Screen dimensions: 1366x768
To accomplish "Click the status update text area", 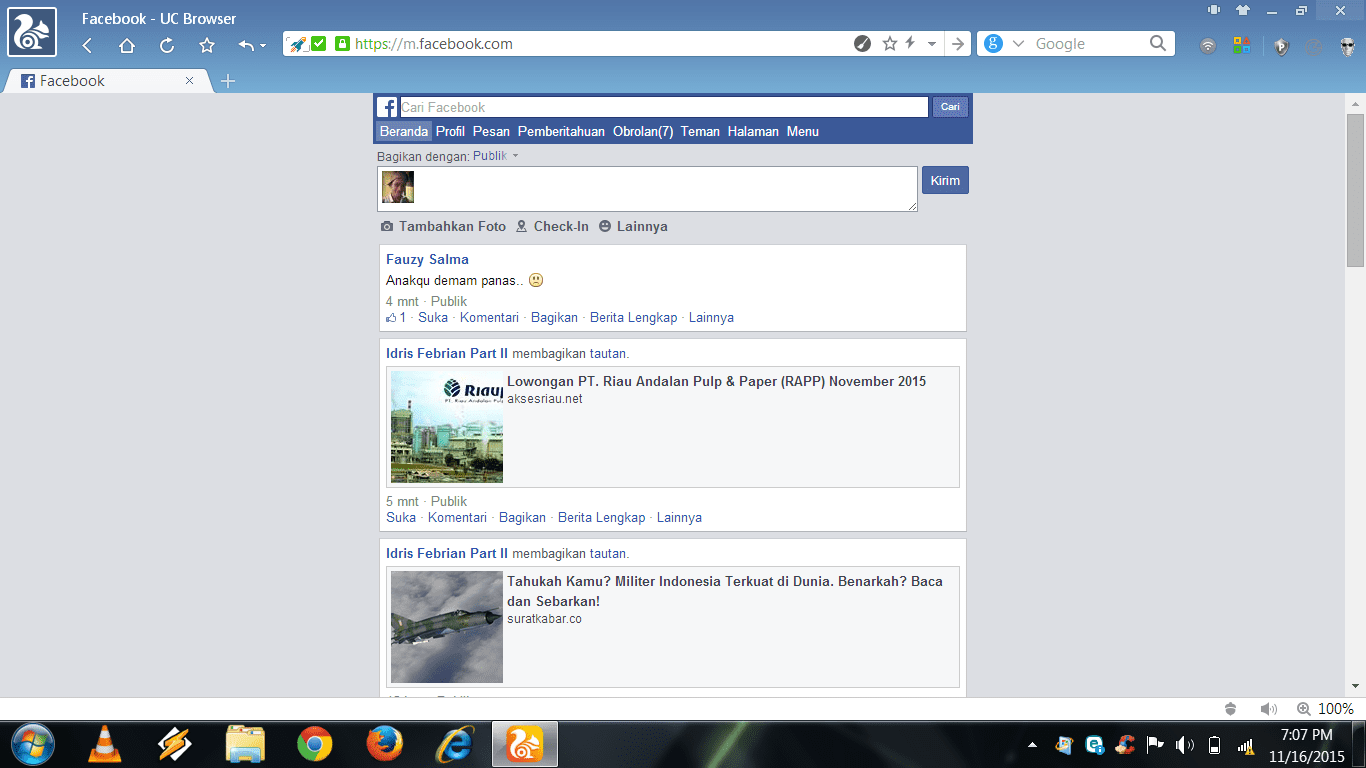I will [x=647, y=189].
